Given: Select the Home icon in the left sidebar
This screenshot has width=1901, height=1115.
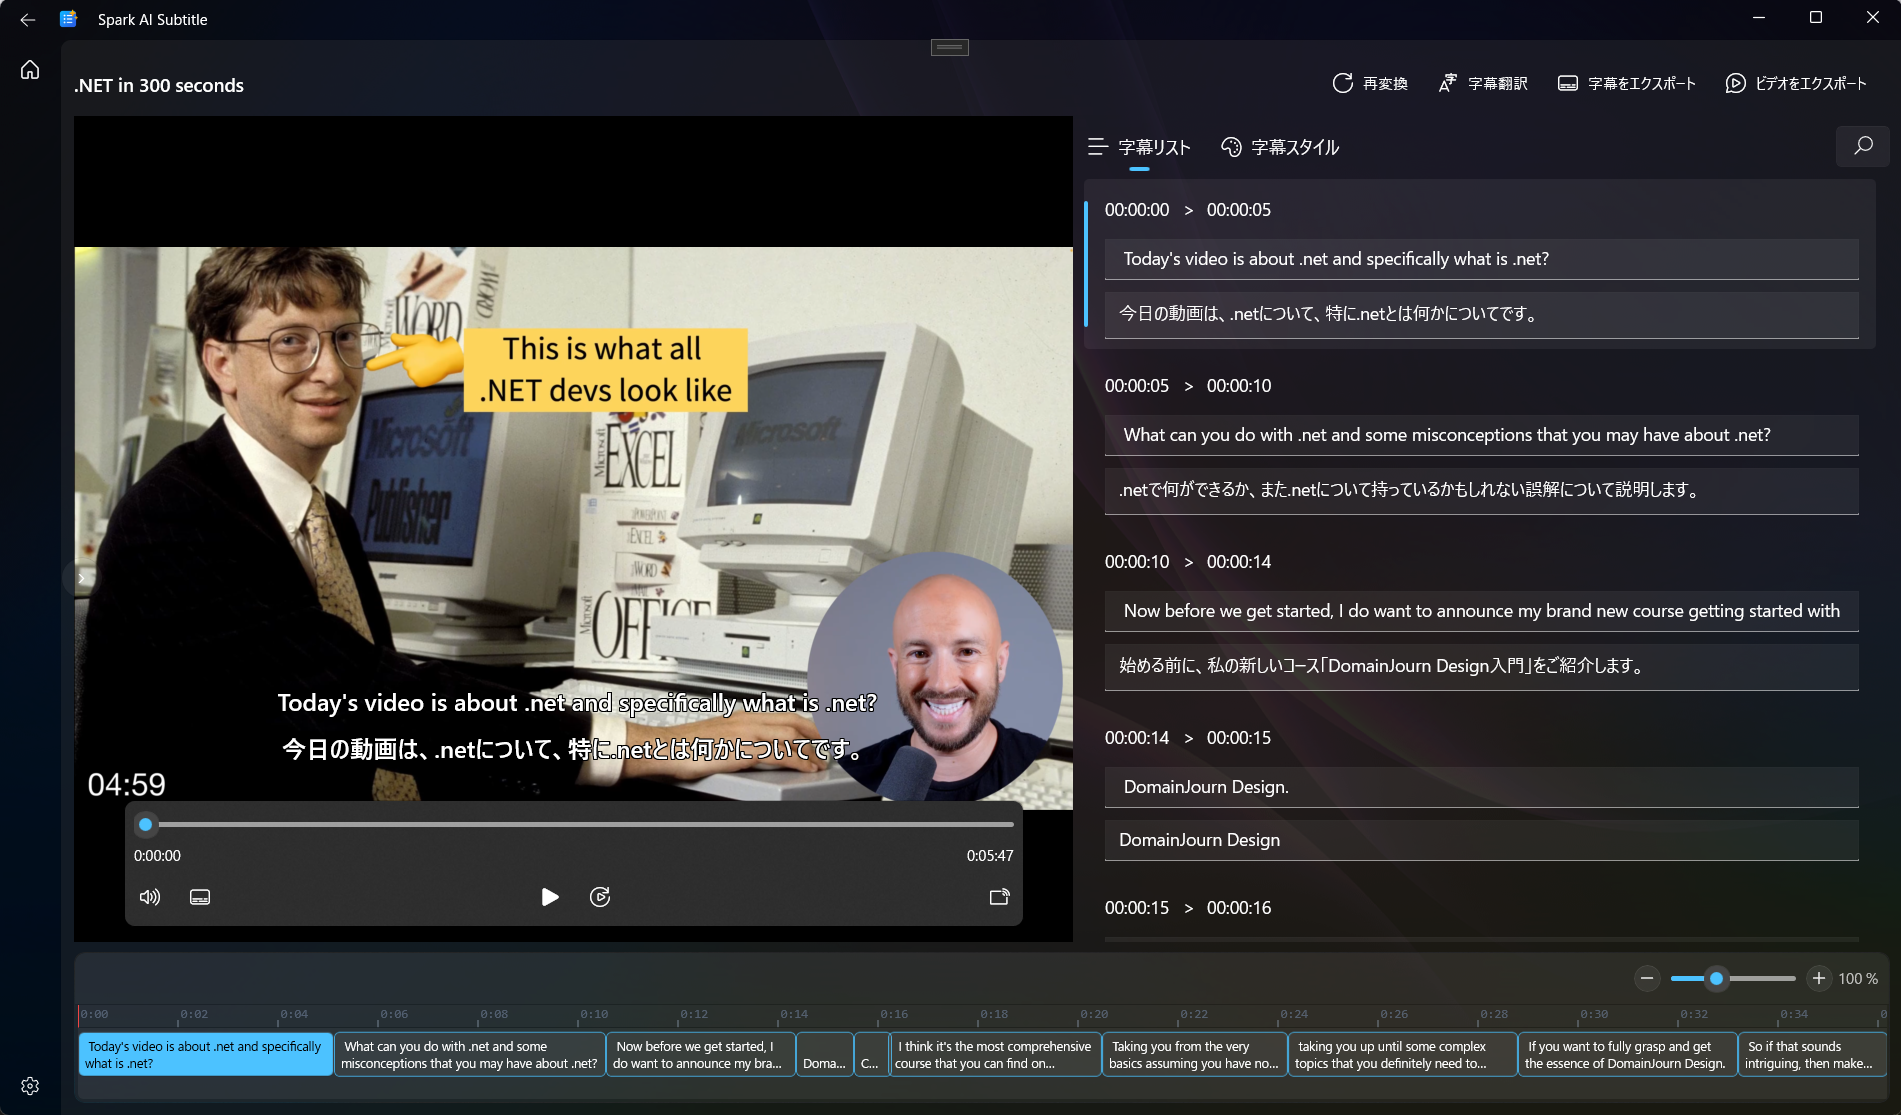Looking at the screenshot, I should click(x=30, y=69).
